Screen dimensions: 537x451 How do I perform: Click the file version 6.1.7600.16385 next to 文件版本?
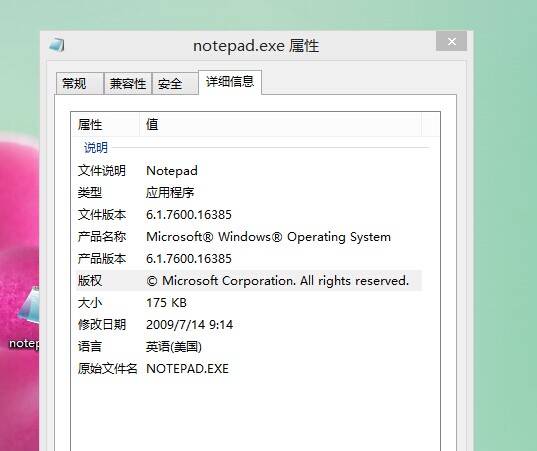tap(189, 215)
